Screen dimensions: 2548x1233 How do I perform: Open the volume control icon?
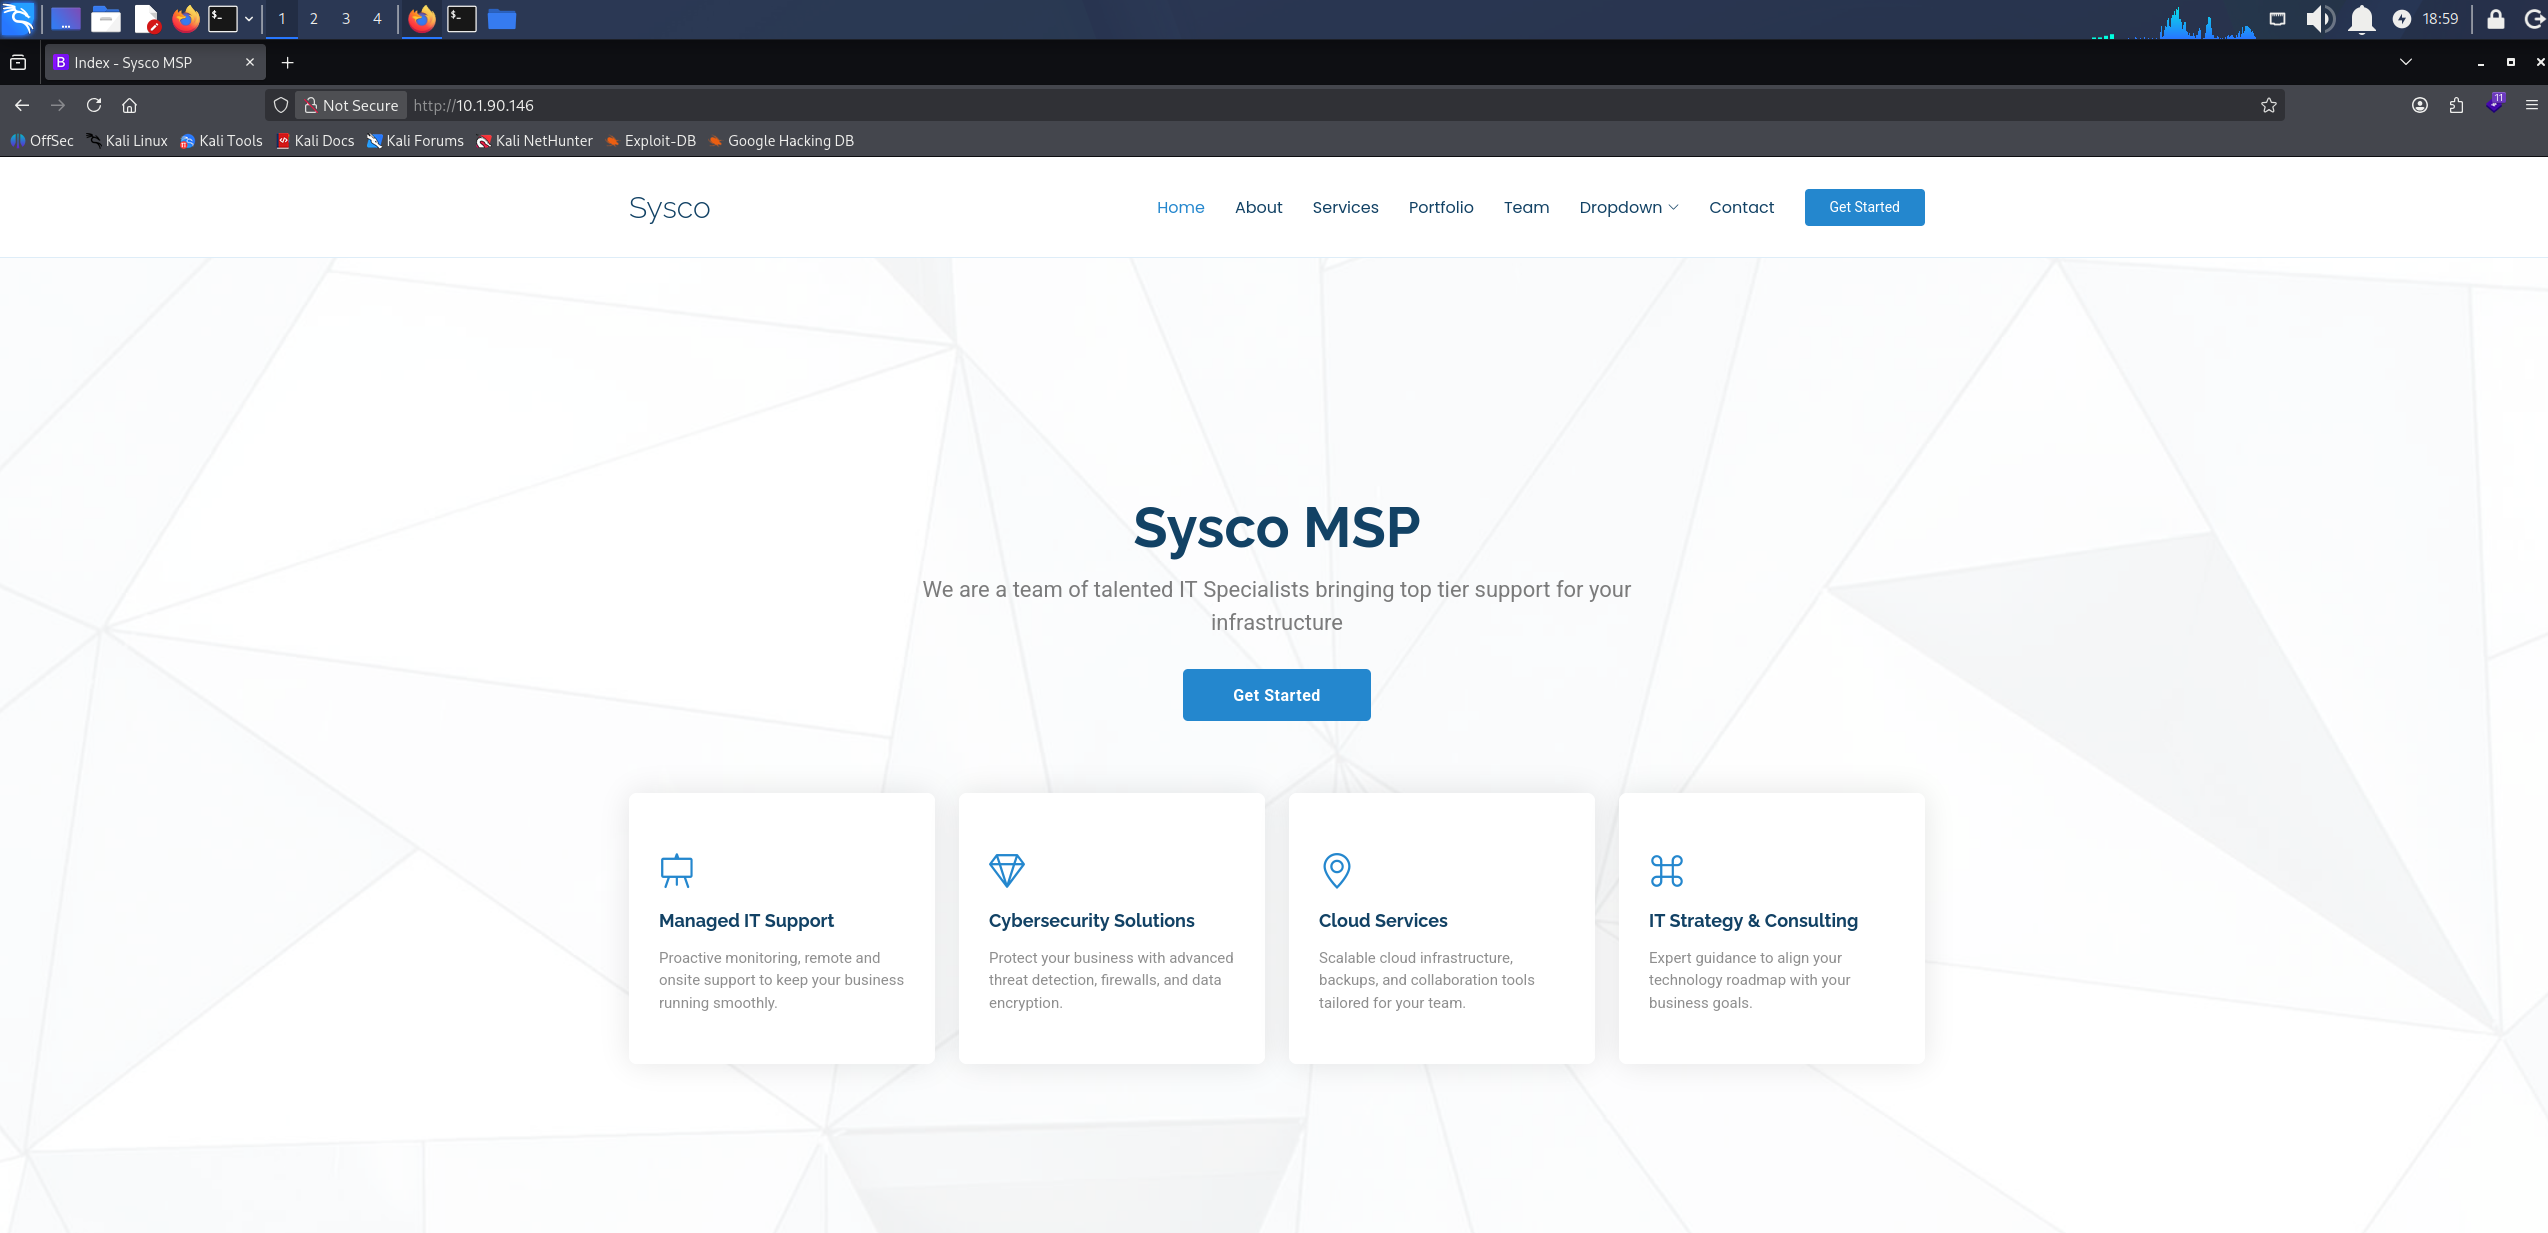click(2320, 19)
